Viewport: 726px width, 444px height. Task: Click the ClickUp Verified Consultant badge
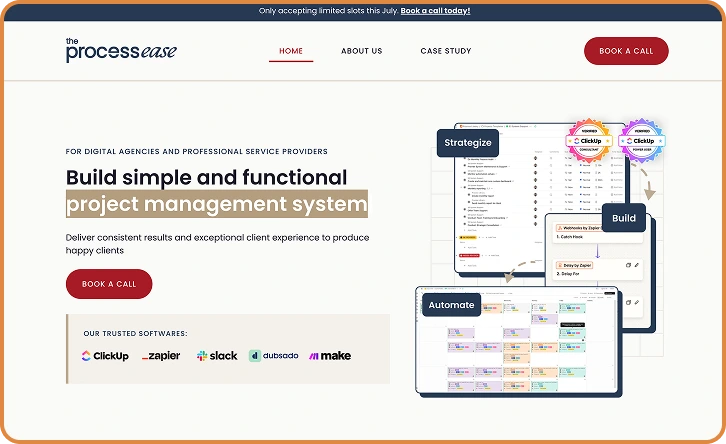[588, 141]
